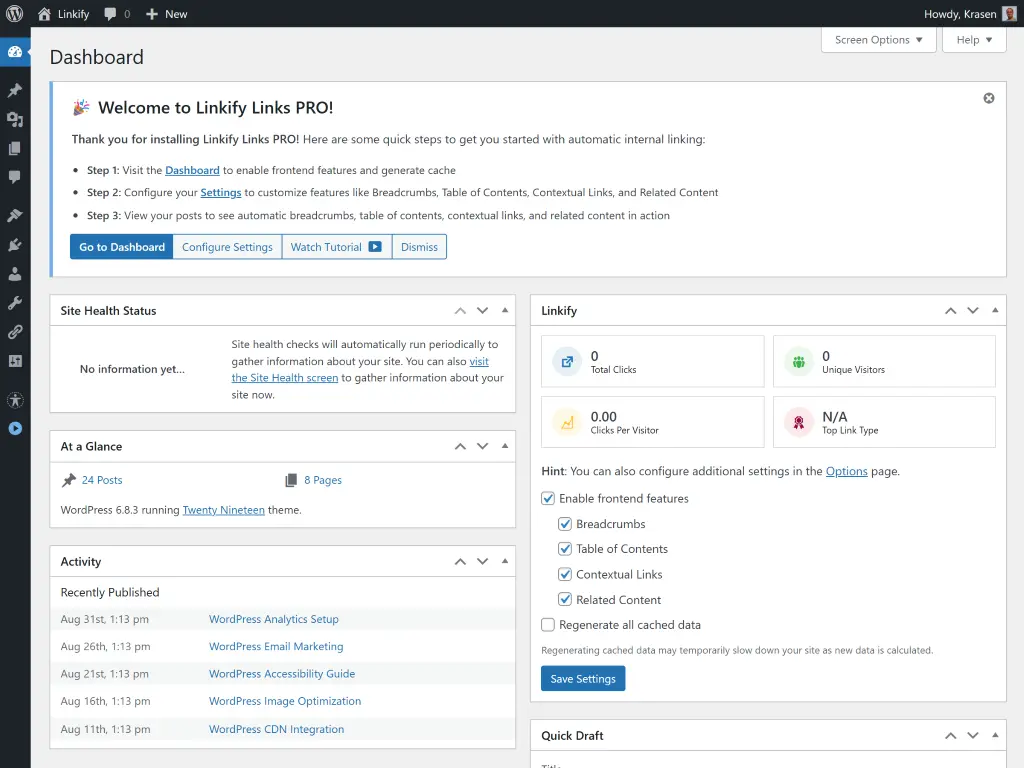Open Comments via speech bubble icon
This screenshot has height=768, width=1024.
point(14,177)
